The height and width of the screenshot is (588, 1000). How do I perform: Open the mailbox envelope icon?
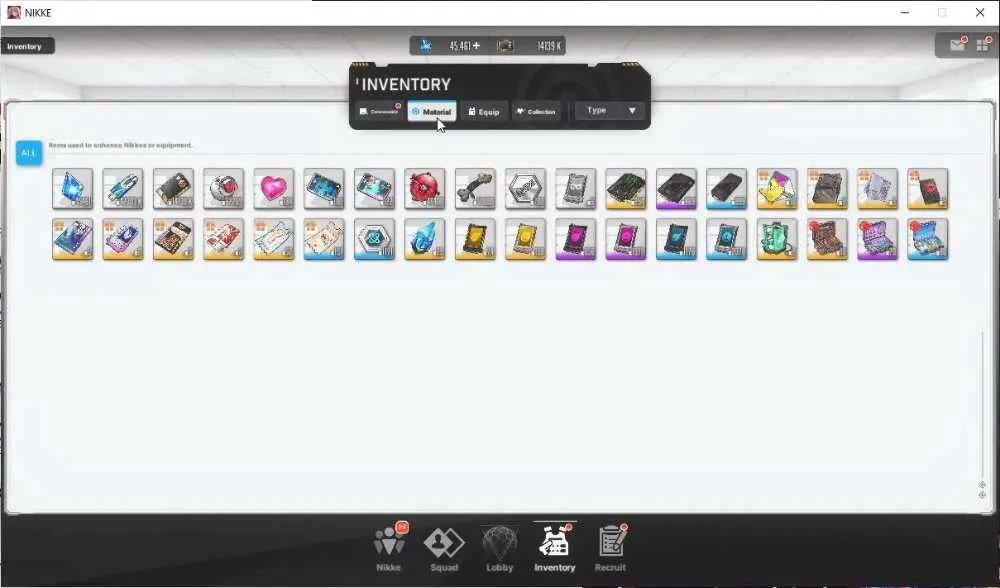pyautogui.click(x=957, y=45)
